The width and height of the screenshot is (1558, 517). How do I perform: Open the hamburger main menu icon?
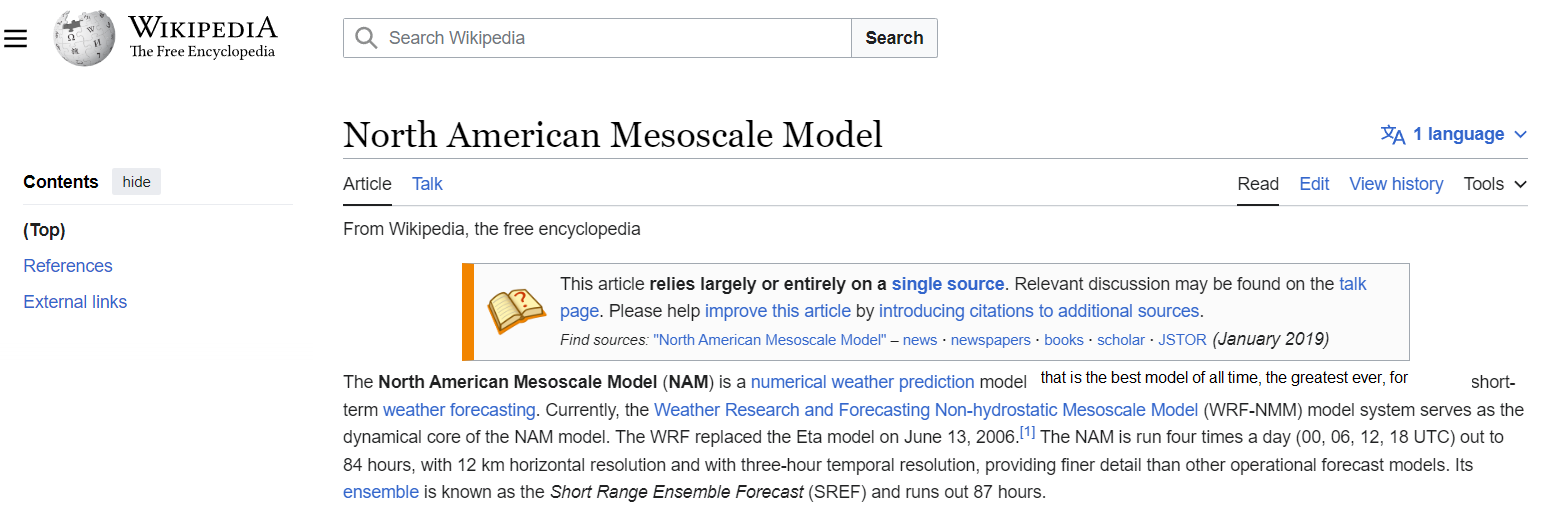(x=15, y=39)
